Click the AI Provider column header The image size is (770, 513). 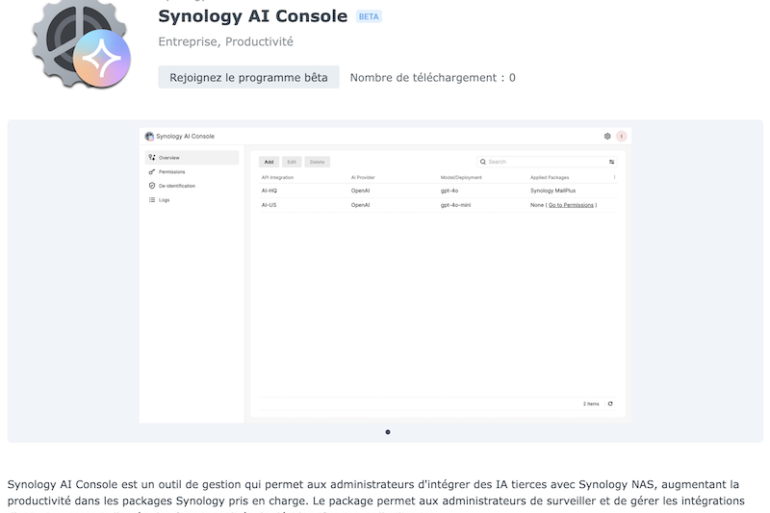pyautogui.click(x=363, y=177)
